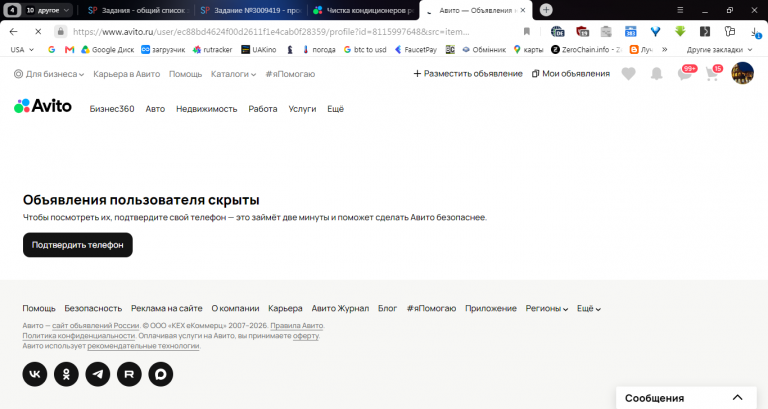Go back to the previous page
Viewport: 768px width, 409px height.
click(14, 31)
